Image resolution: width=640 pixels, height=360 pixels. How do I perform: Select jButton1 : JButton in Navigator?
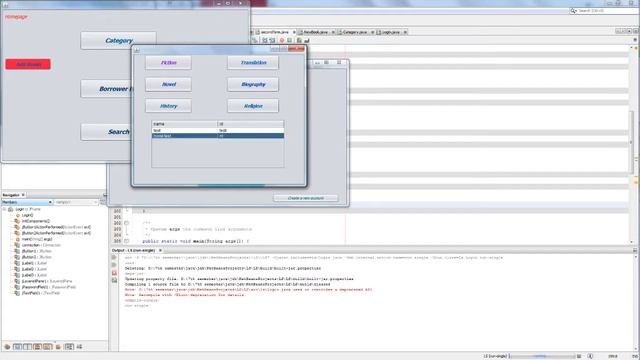[36, 251]
